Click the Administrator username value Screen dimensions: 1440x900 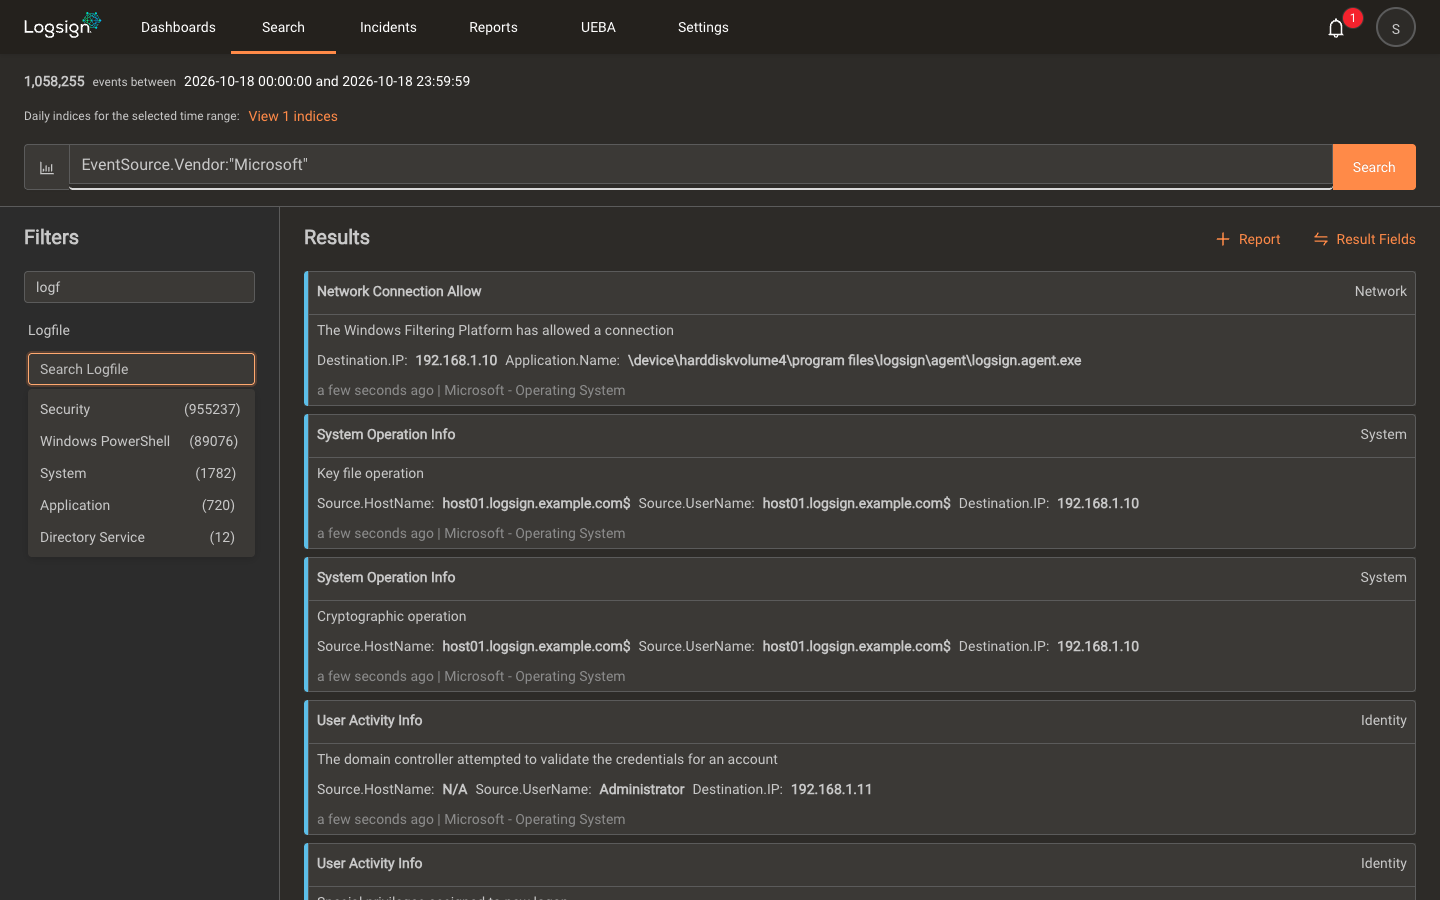[642, 789]
